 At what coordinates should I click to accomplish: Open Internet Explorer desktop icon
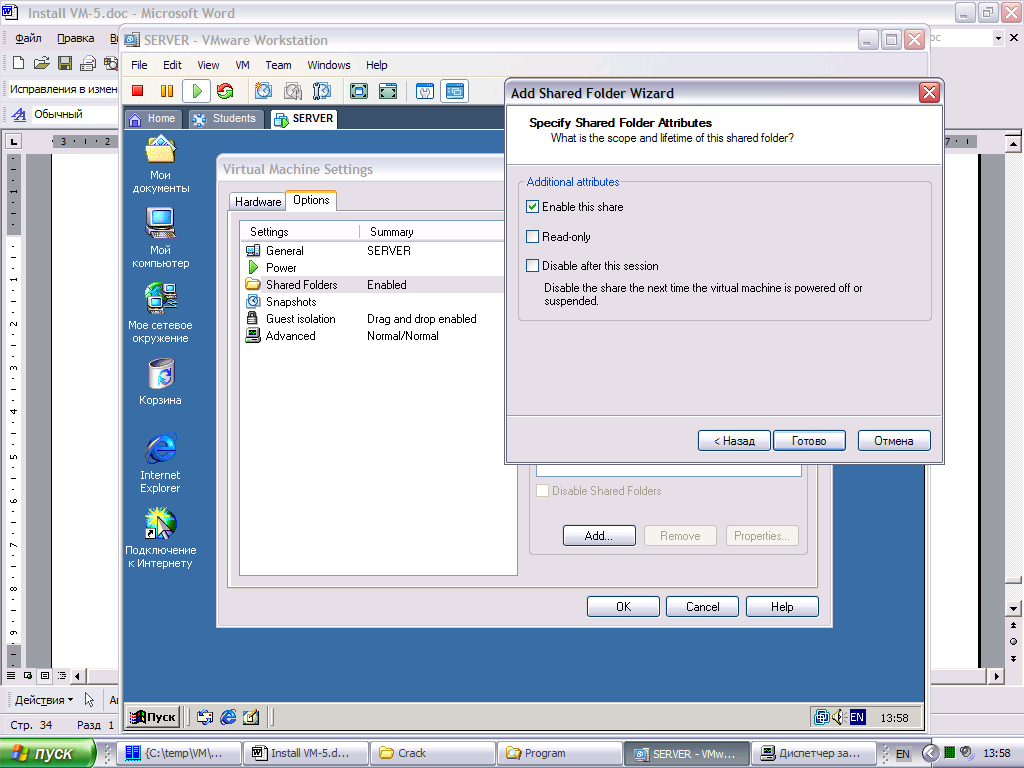coord(160,462)
